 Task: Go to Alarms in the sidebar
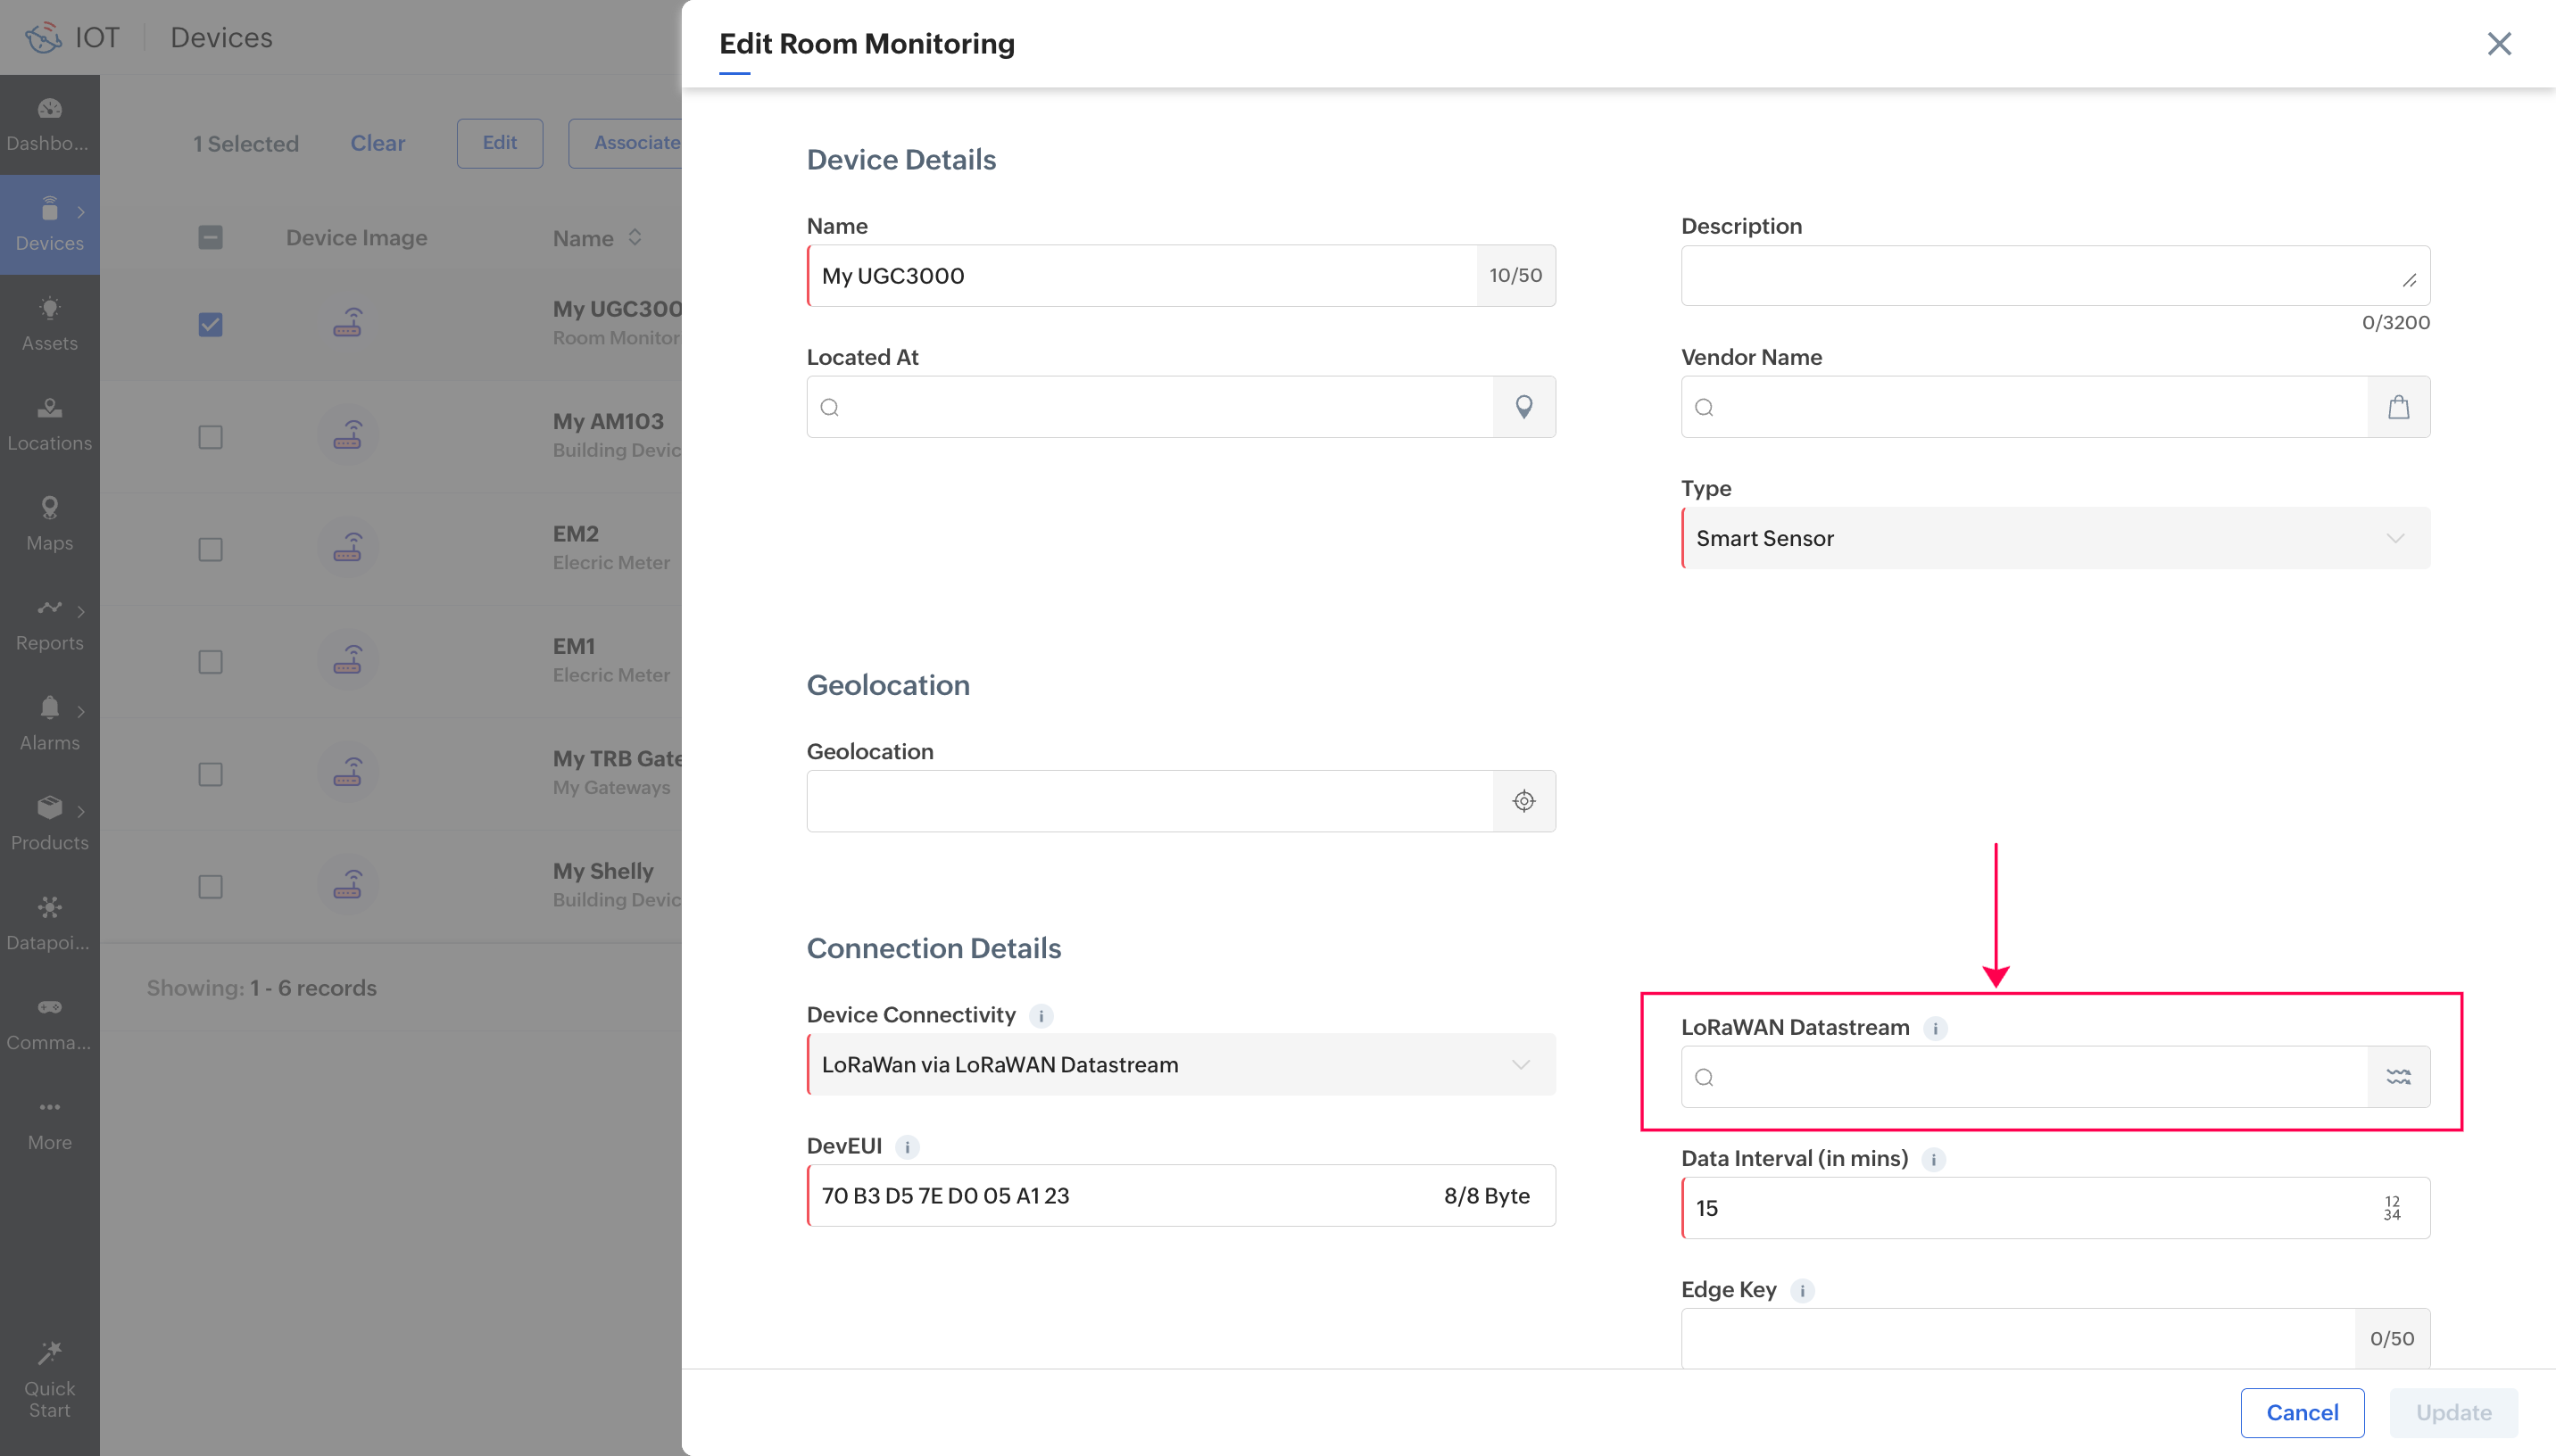(49, 724)
